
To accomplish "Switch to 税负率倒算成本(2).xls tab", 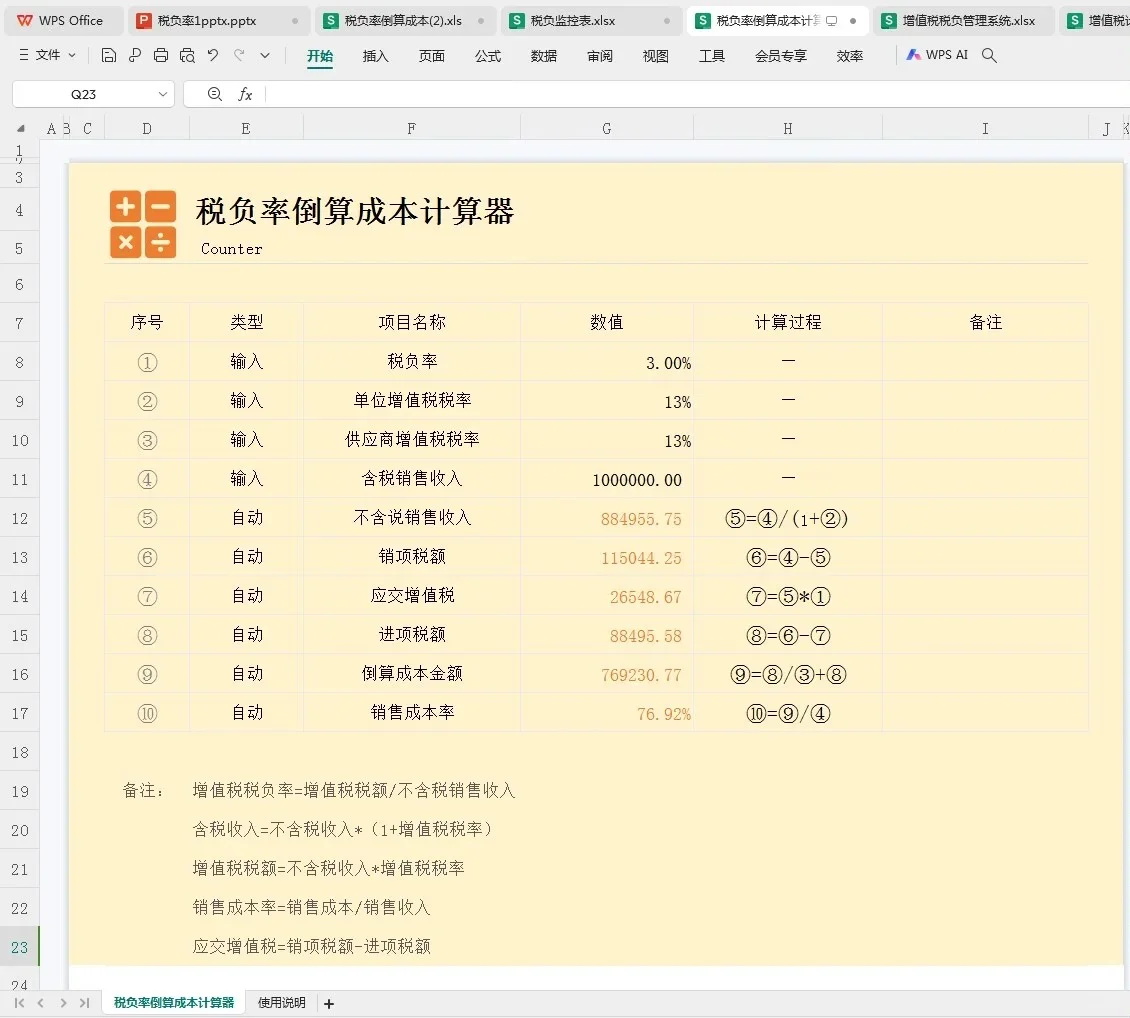I will pos(404,21).
